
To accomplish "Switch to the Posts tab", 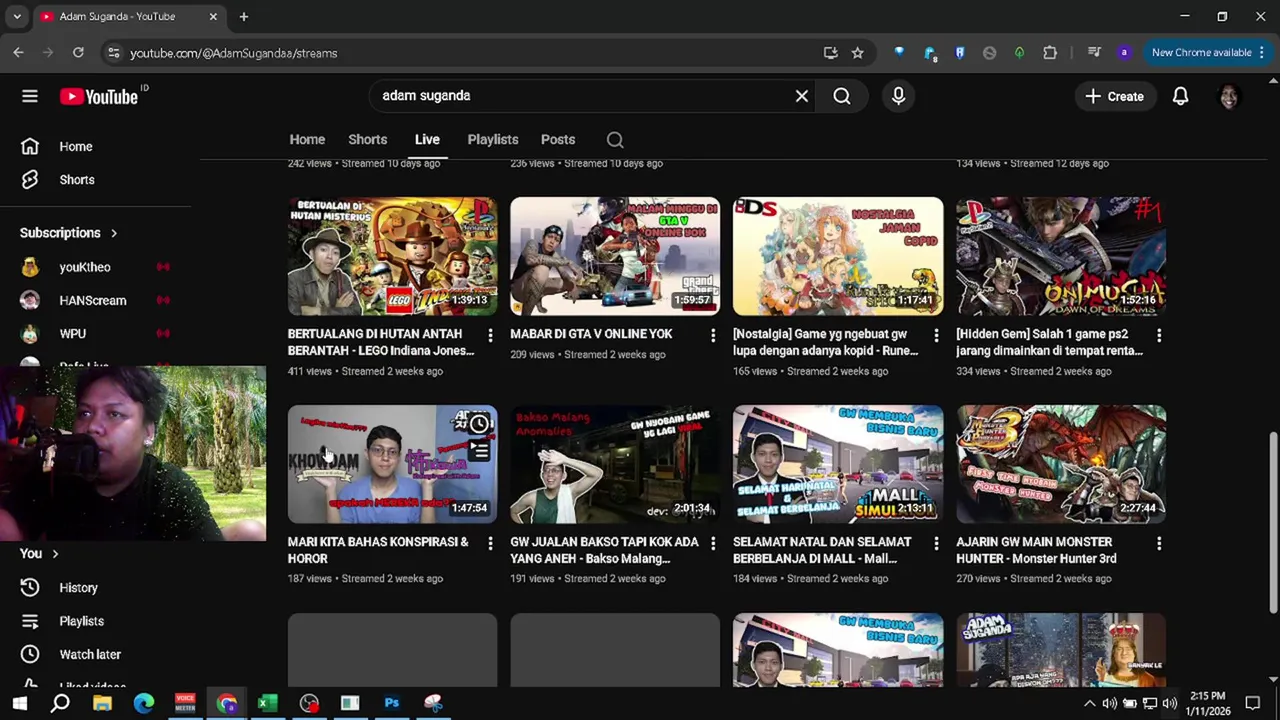I will tap(558, 140).
